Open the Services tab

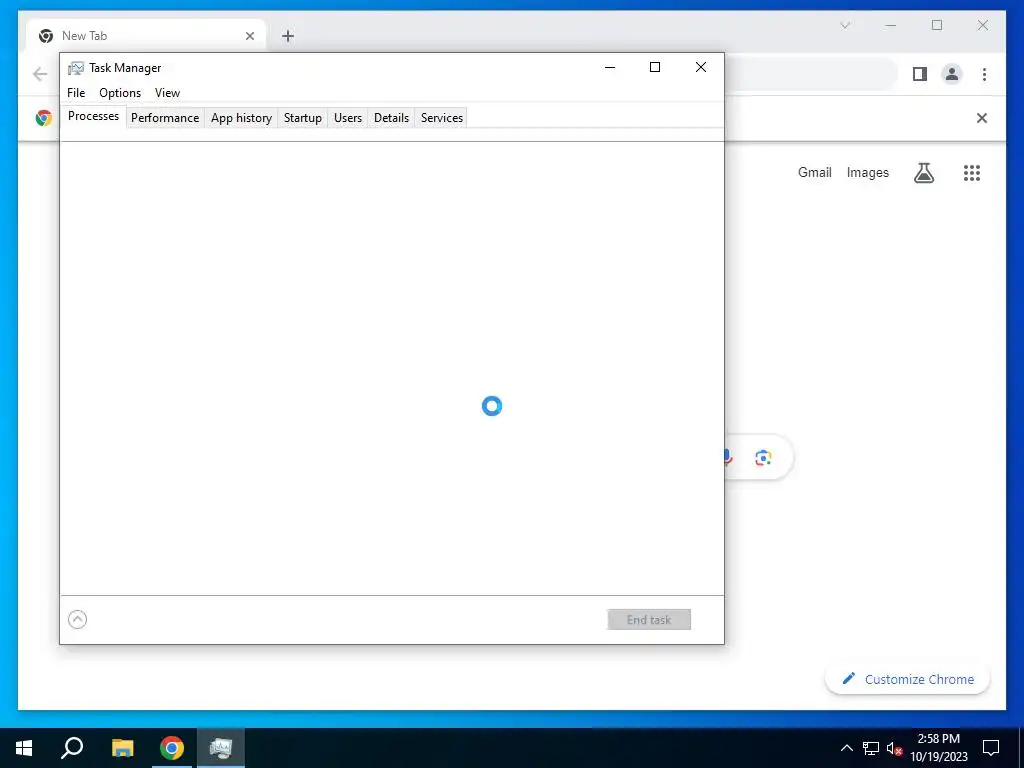pyautogui.click(x=441, y=118)
